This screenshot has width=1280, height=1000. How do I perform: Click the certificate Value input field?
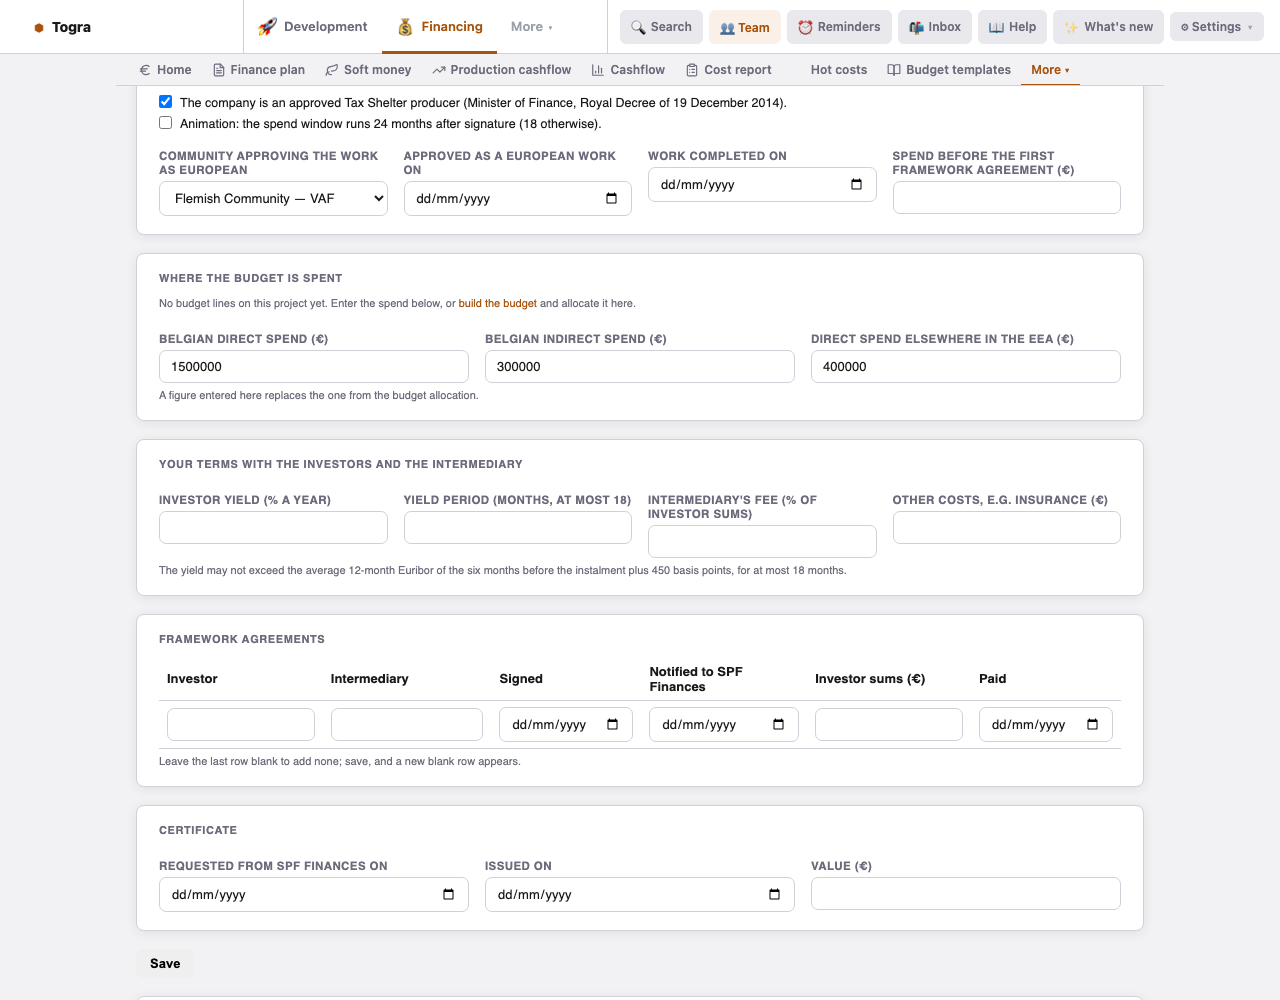[966, 893]
